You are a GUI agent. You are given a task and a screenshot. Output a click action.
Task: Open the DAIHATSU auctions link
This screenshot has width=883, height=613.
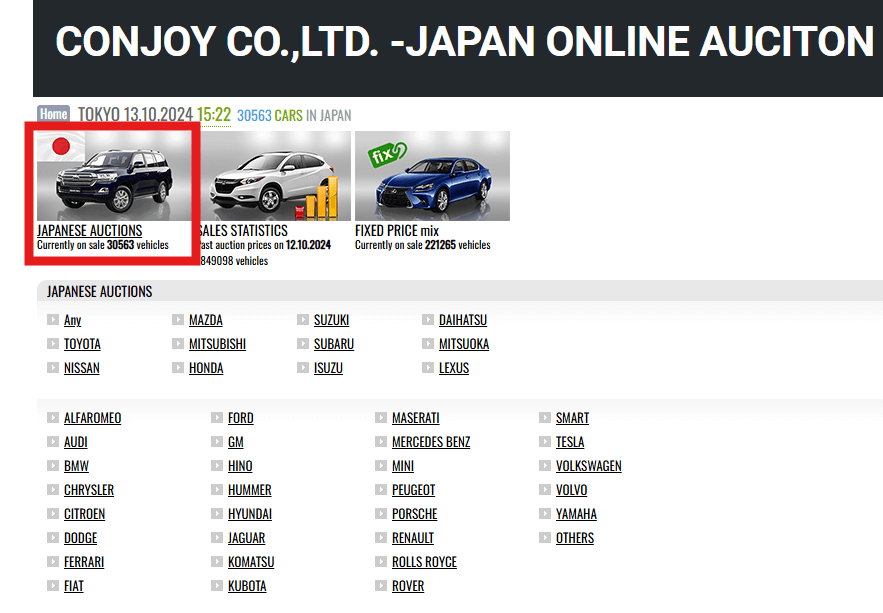coord(464,320)
